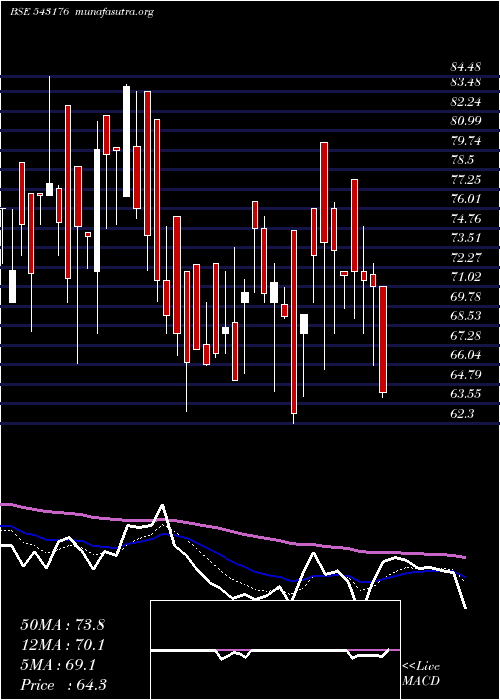Click the 69.78 price level label
The width and height of the screenshot is (500, 700).
(x=465, y=296)
